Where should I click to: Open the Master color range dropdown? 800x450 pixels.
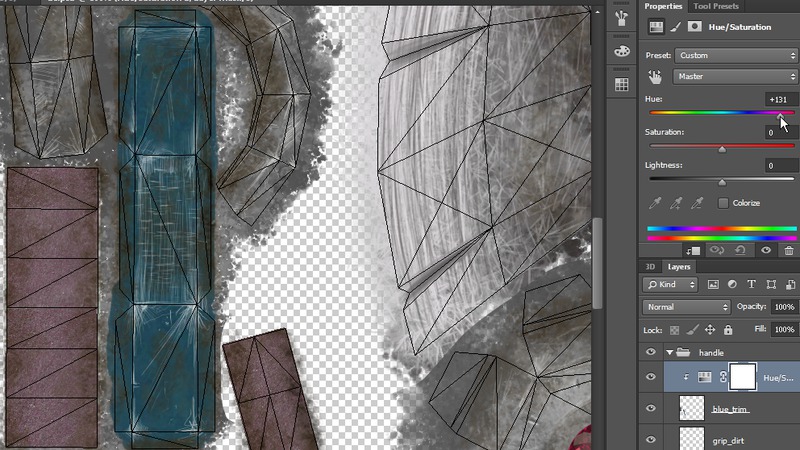(736, 77)
